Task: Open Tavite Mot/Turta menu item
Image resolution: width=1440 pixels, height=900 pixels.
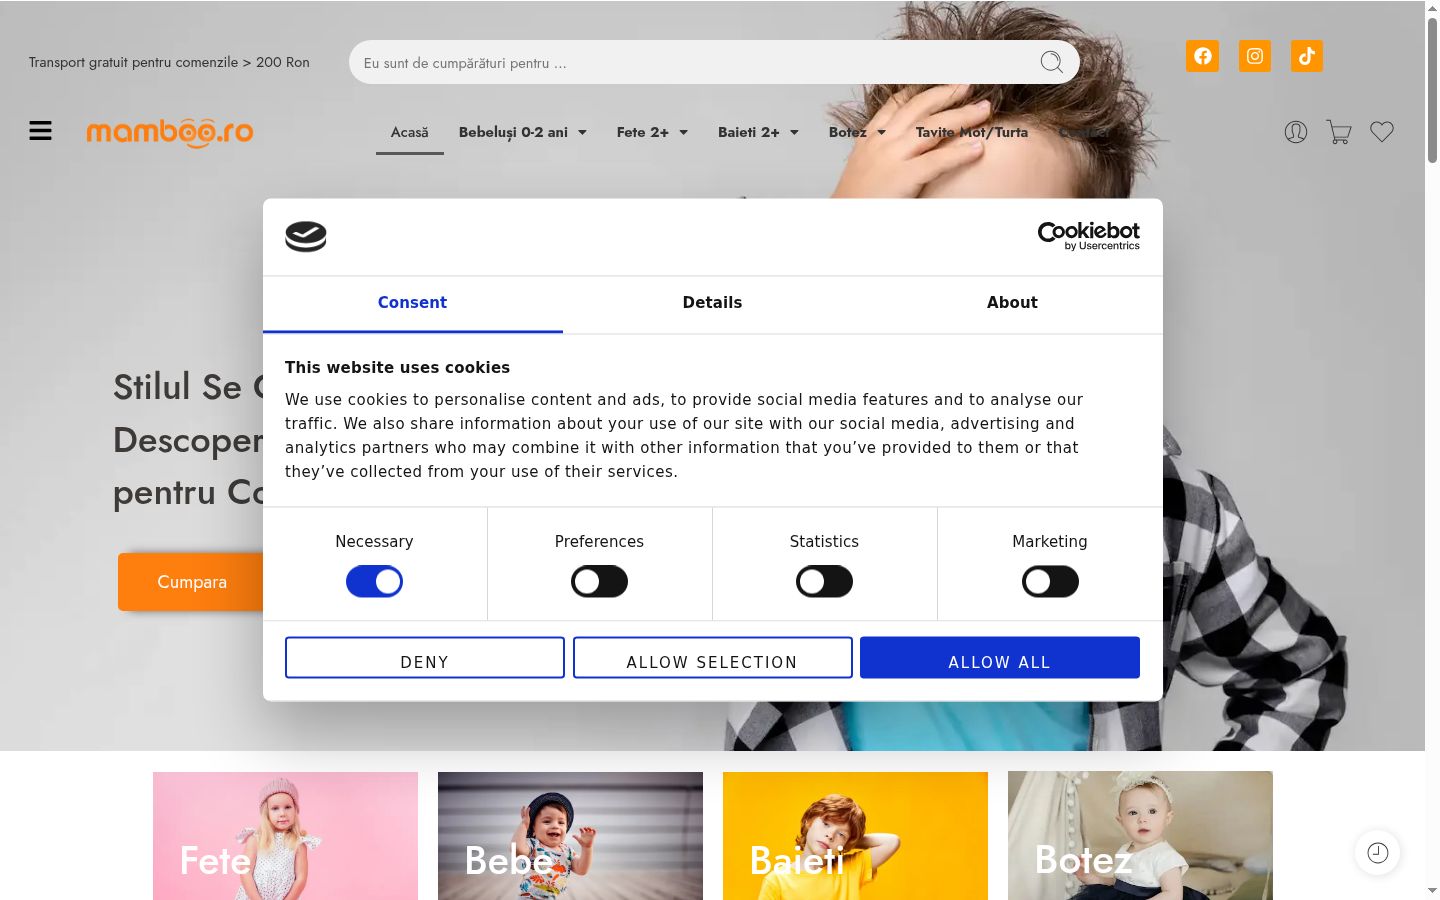Action: click(972, 132)
